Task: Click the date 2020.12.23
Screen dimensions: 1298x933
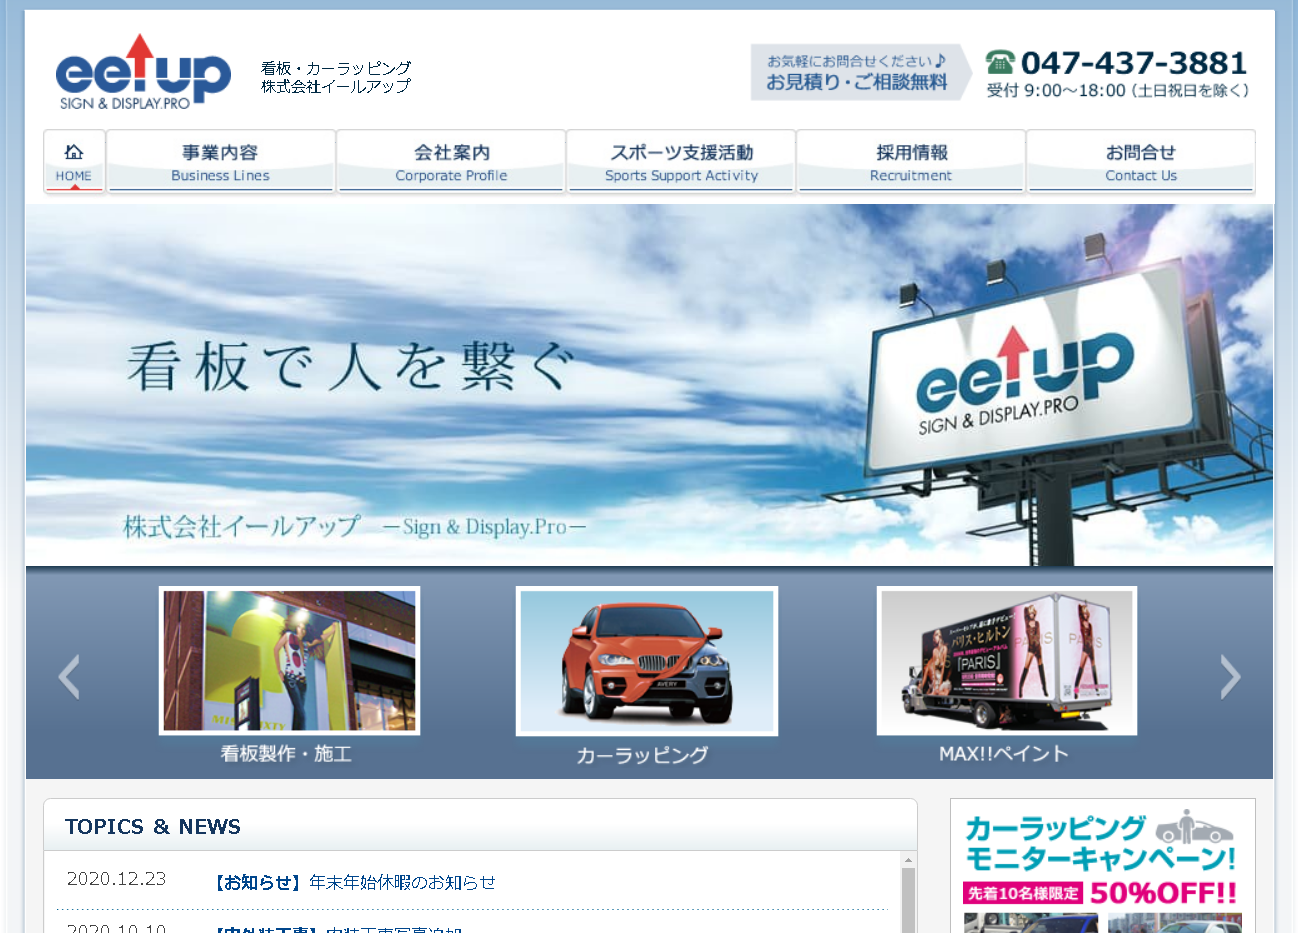Action: pos(116,879)
